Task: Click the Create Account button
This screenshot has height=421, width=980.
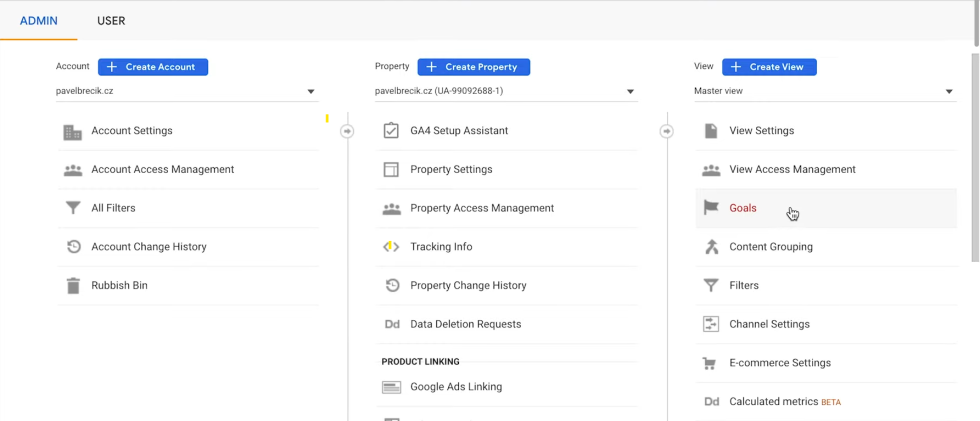Action: coord(153,67)
